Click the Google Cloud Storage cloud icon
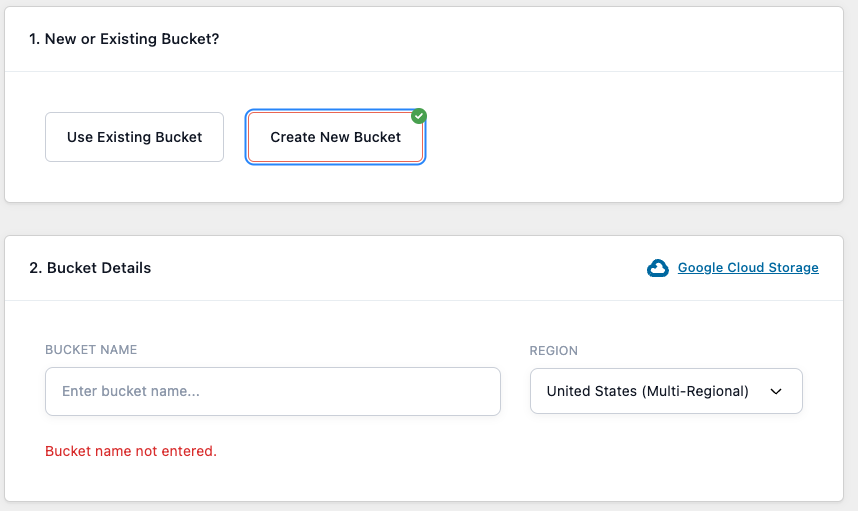858x511 pixels. [657, 268]
